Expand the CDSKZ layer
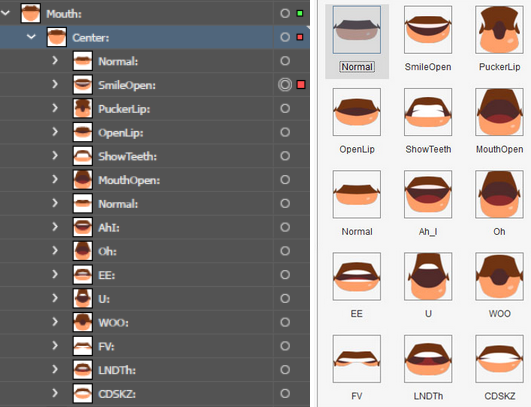Screen dimensions: 531x407 [55, 393]
